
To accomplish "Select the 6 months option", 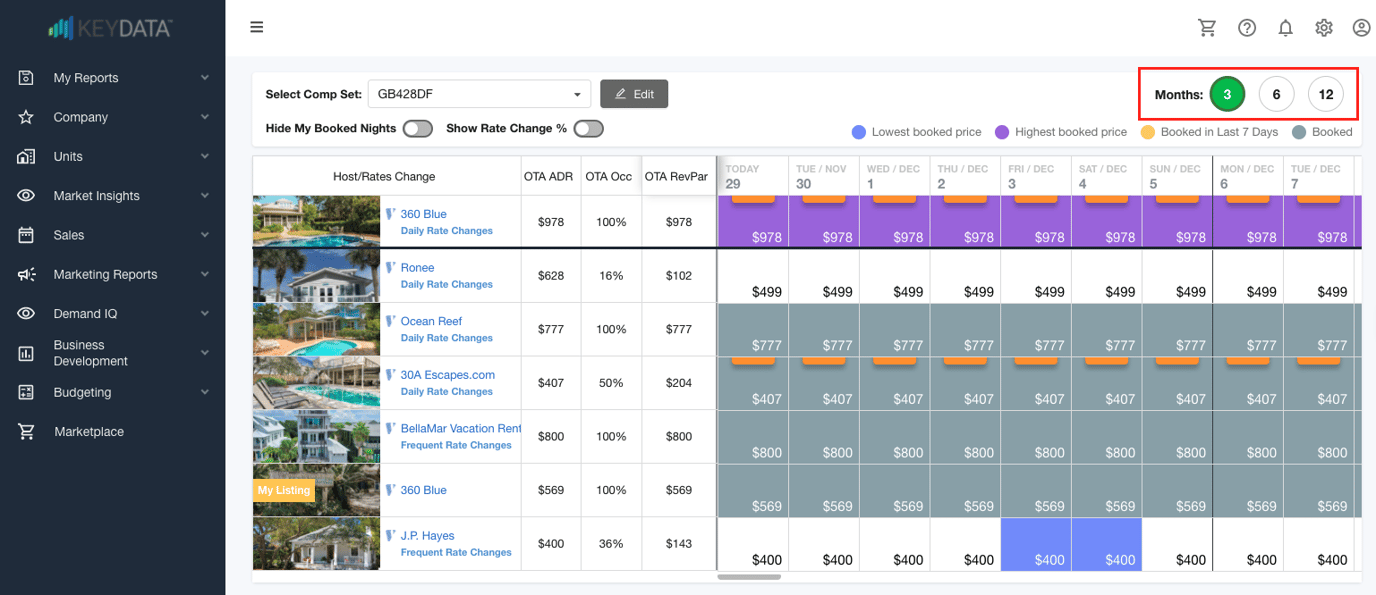I will [x=1276, y=95].
